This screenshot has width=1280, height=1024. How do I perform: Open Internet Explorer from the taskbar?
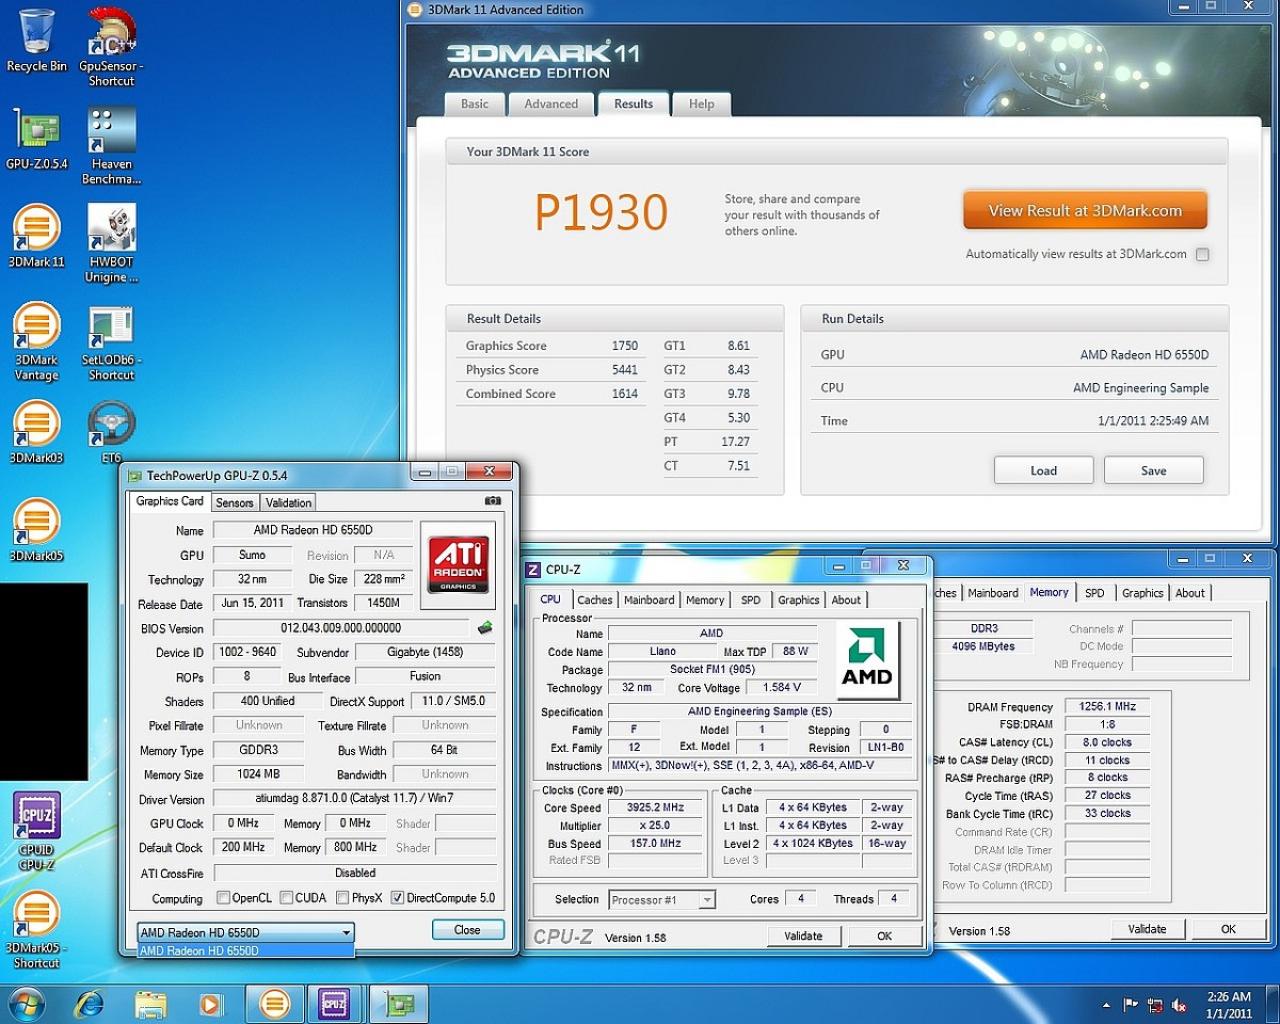click(x=90, y=1003)
